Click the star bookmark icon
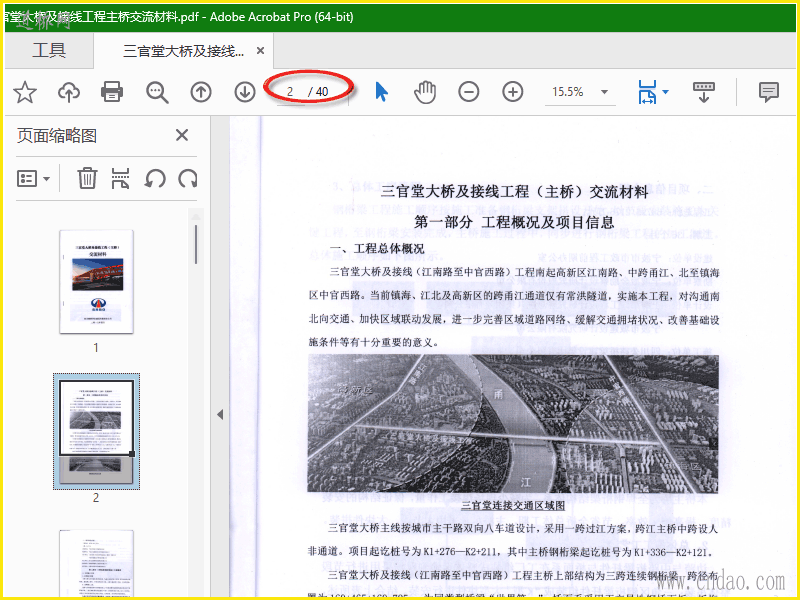Image resolution: width=800 pixels, height=600 pixels. (x=25, y=92)
